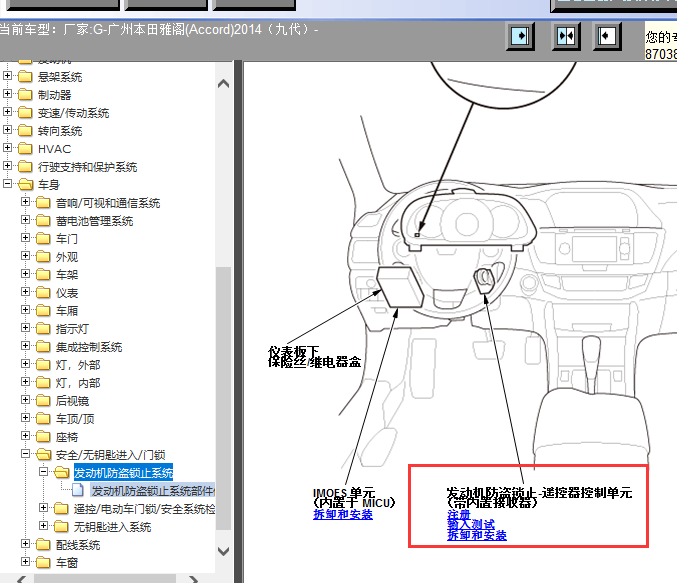Image resolution: width=677 pixels, height=583 pixels.
Task: Select the 外观 folder
Action: [x=66, y=257]
